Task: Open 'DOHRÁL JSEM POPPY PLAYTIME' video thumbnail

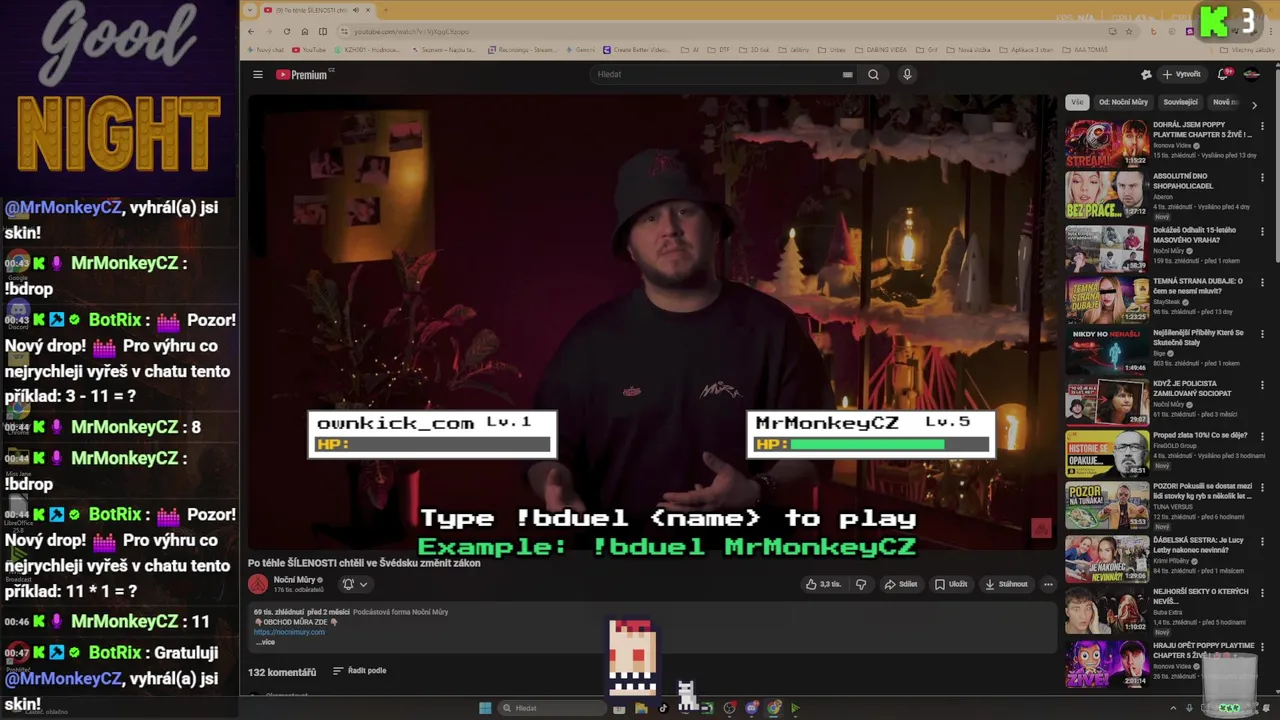Action: click(1106, 143)
